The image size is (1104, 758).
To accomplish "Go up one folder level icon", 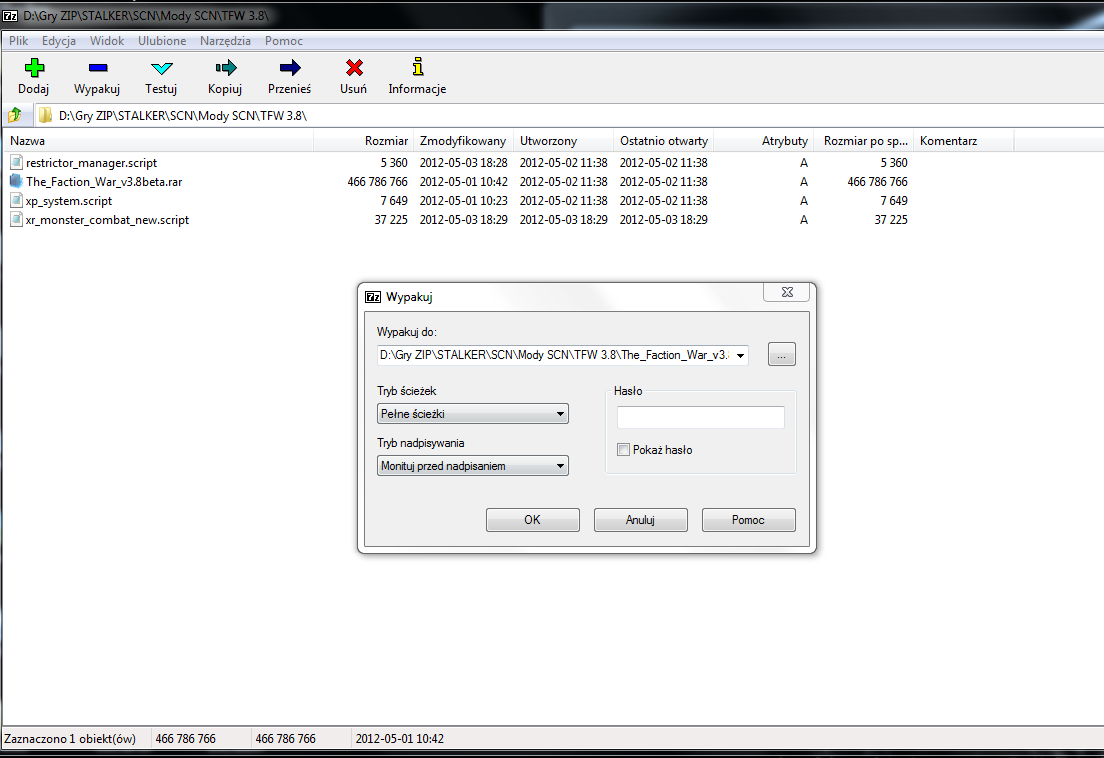I will [15, 115].
